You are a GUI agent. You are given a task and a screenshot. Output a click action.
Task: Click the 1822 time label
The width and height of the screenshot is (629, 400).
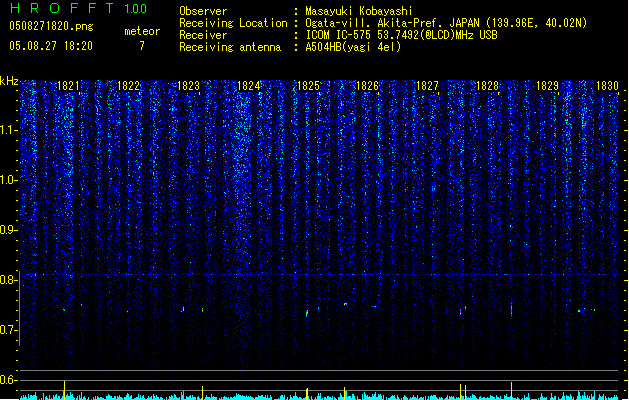(128, 86)
